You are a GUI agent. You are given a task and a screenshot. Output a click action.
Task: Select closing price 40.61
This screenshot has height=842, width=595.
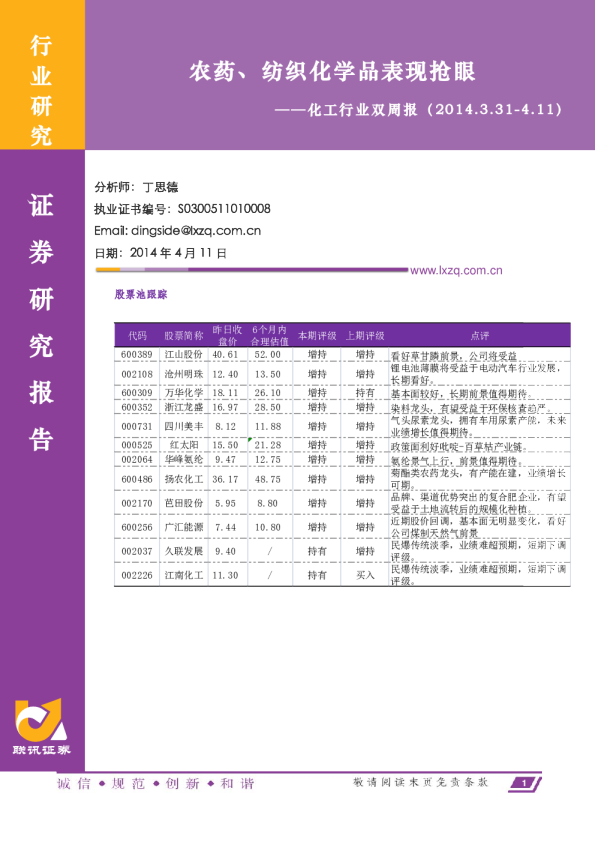225,354
